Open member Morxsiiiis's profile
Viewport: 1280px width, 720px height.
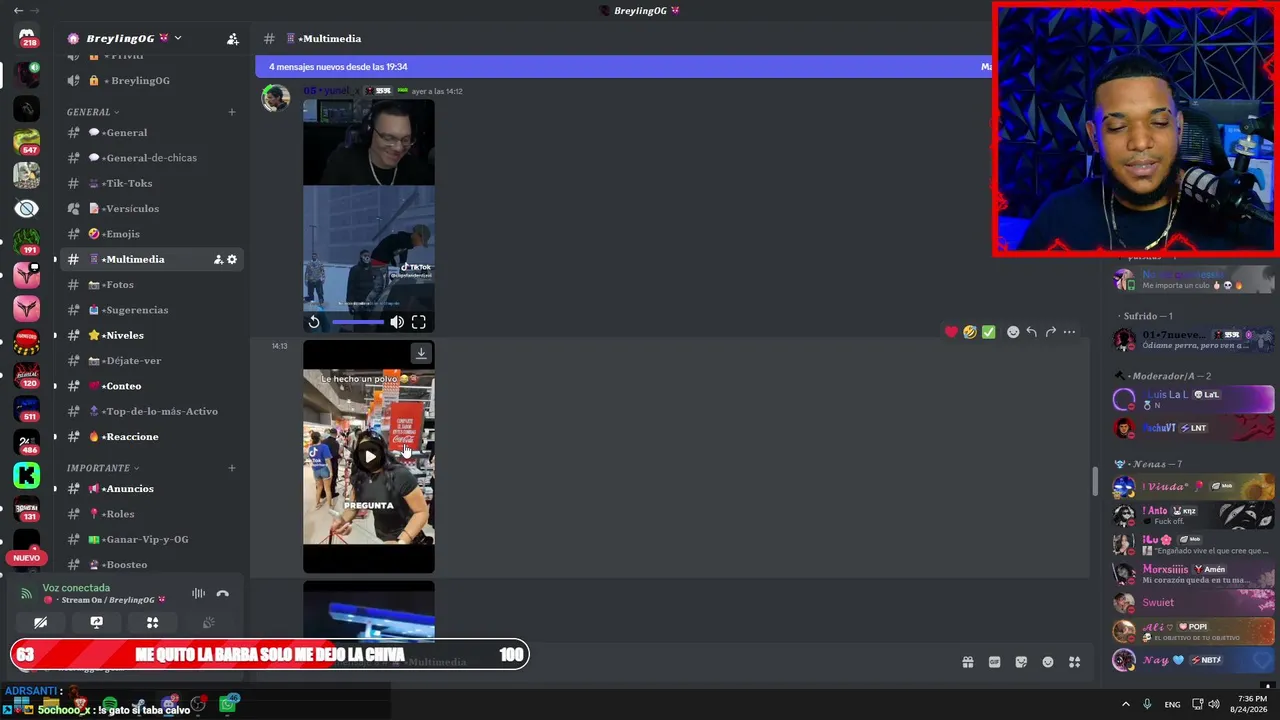point(1193,574)
